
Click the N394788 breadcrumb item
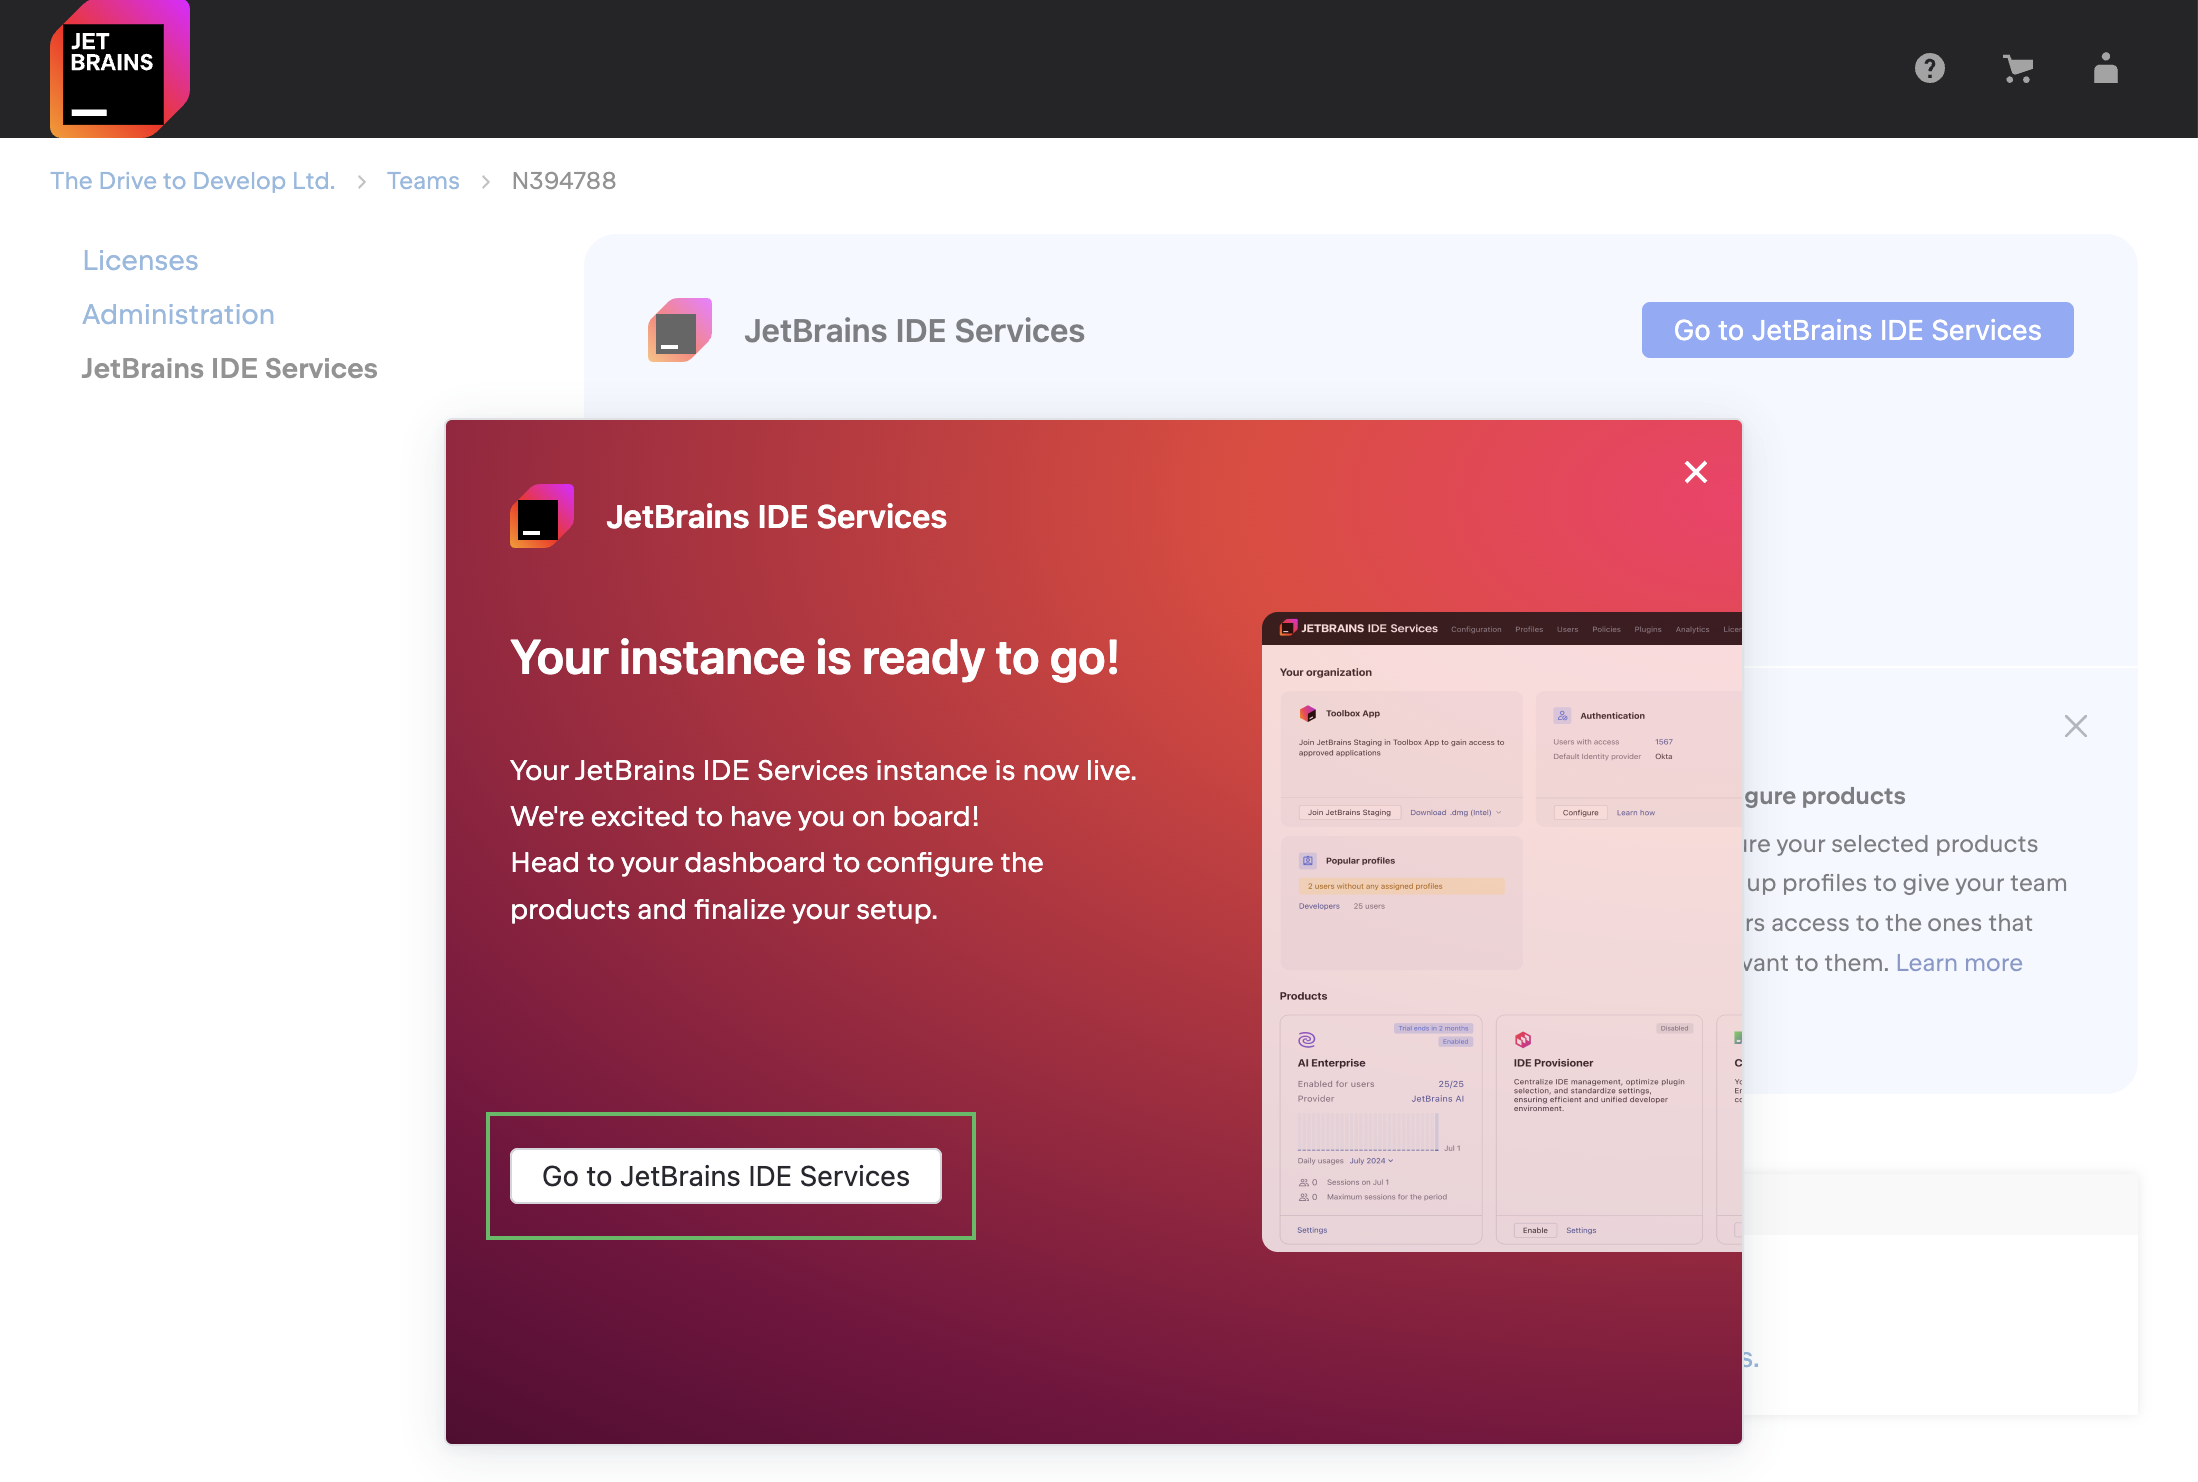pyautogui.click(x=562, y=180)
